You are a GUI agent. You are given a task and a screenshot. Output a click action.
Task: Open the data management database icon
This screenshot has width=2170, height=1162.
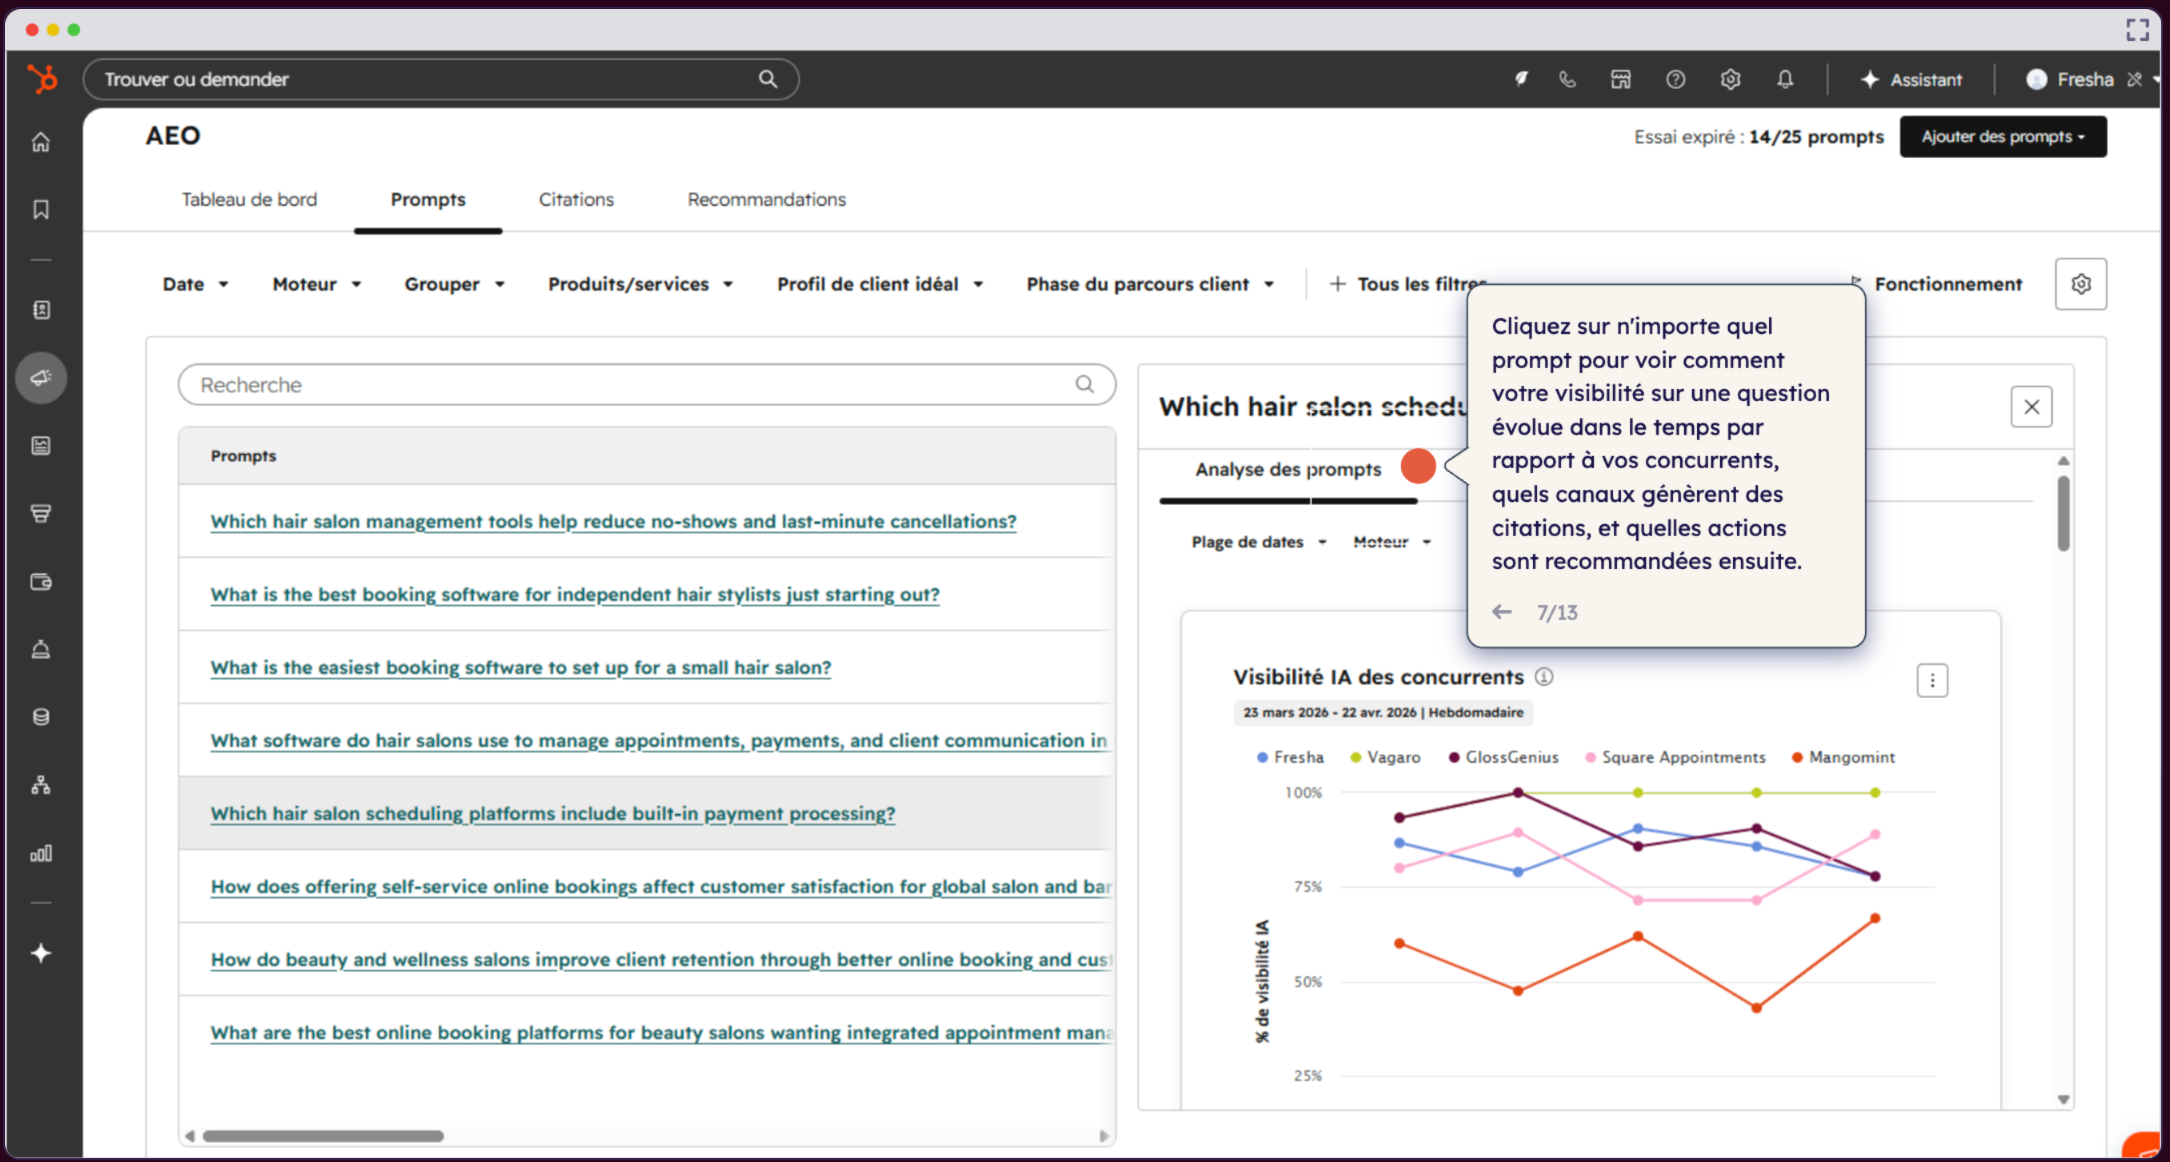[41, 717]
